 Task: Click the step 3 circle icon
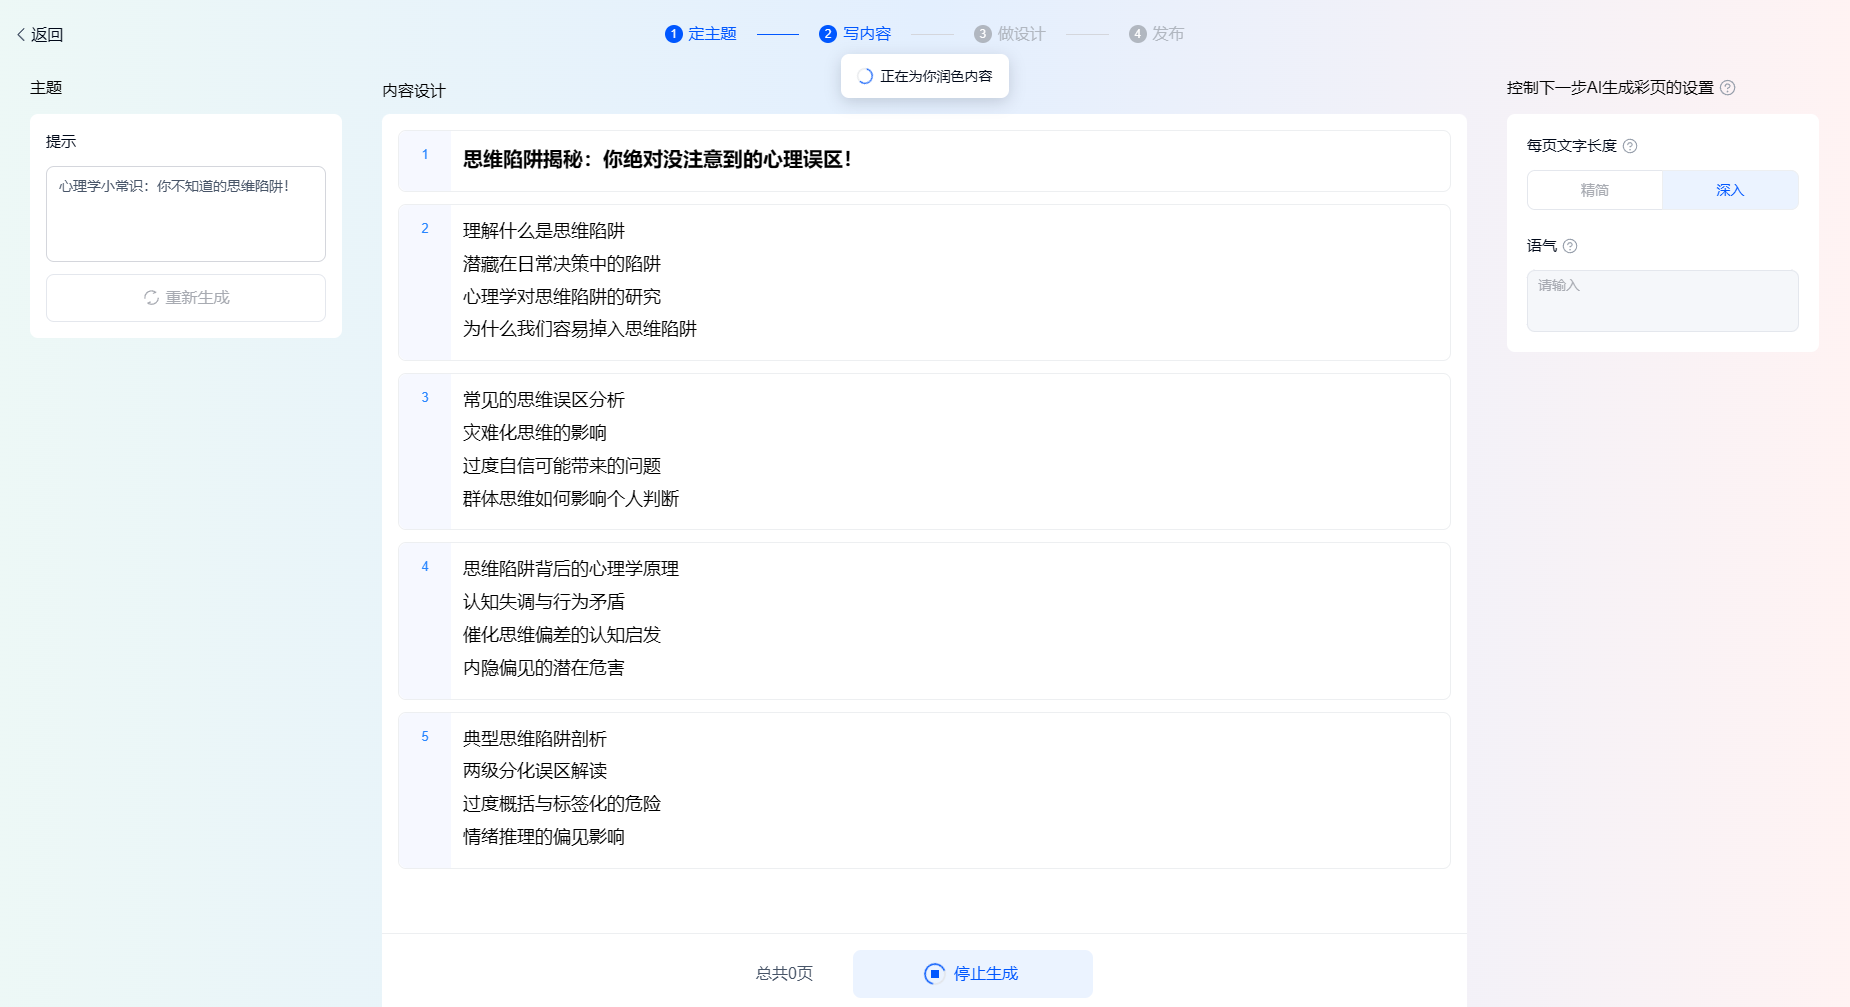tap(983, 34)
